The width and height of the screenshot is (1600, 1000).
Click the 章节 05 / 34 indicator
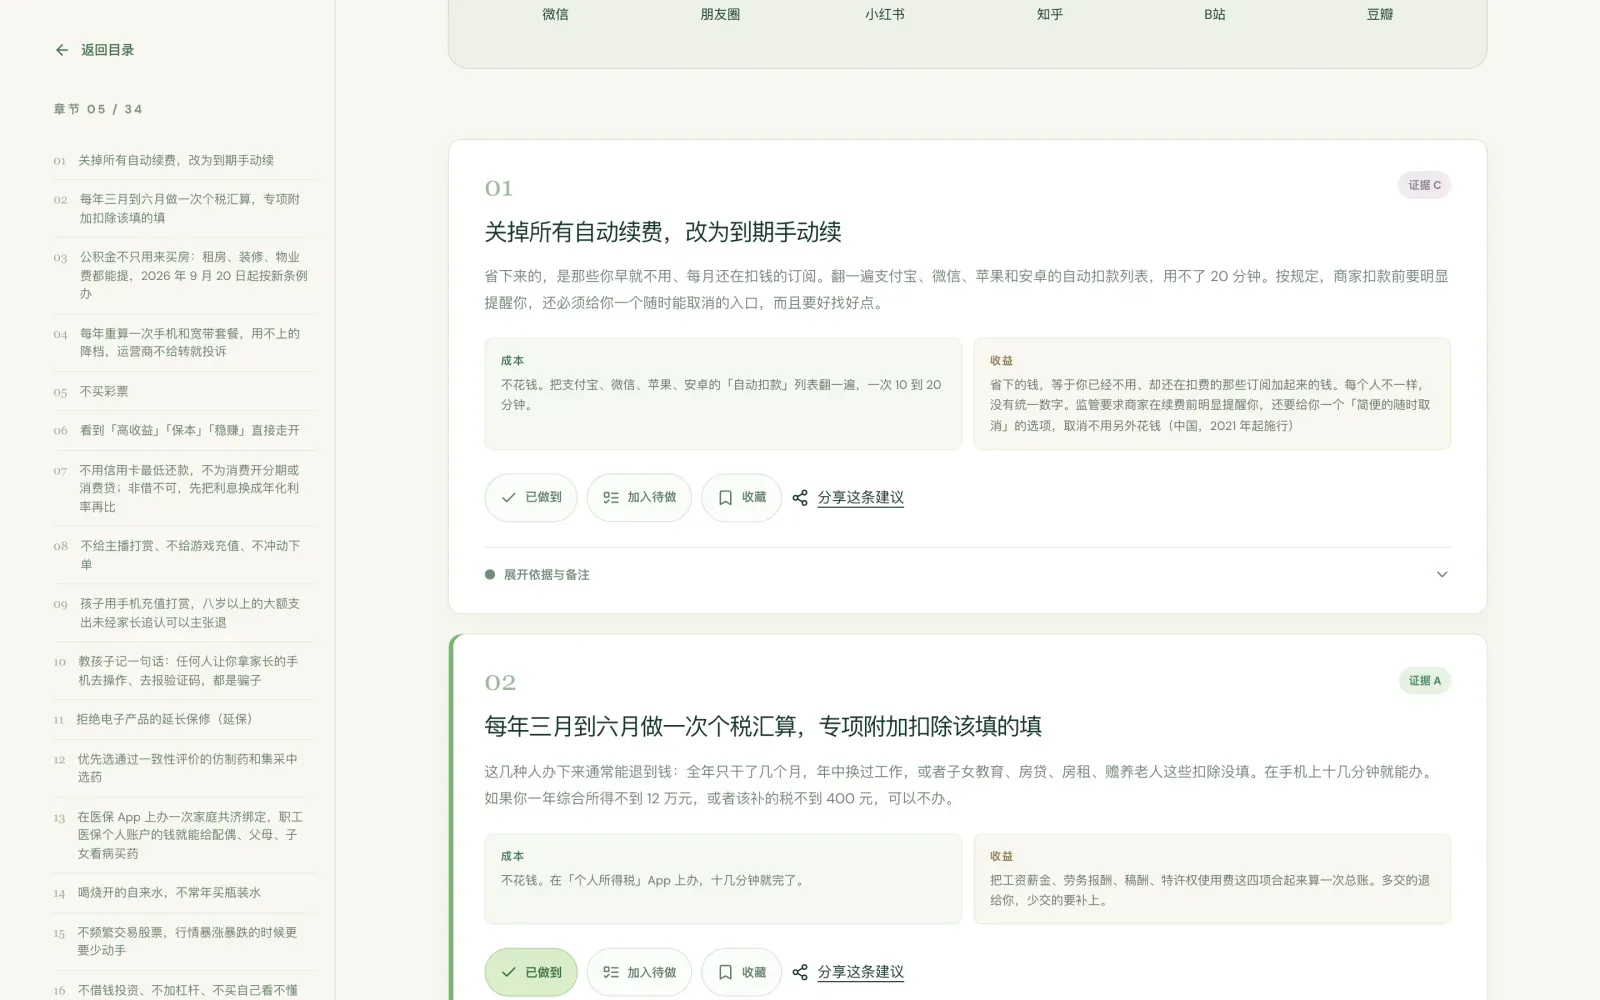(98, 109)
